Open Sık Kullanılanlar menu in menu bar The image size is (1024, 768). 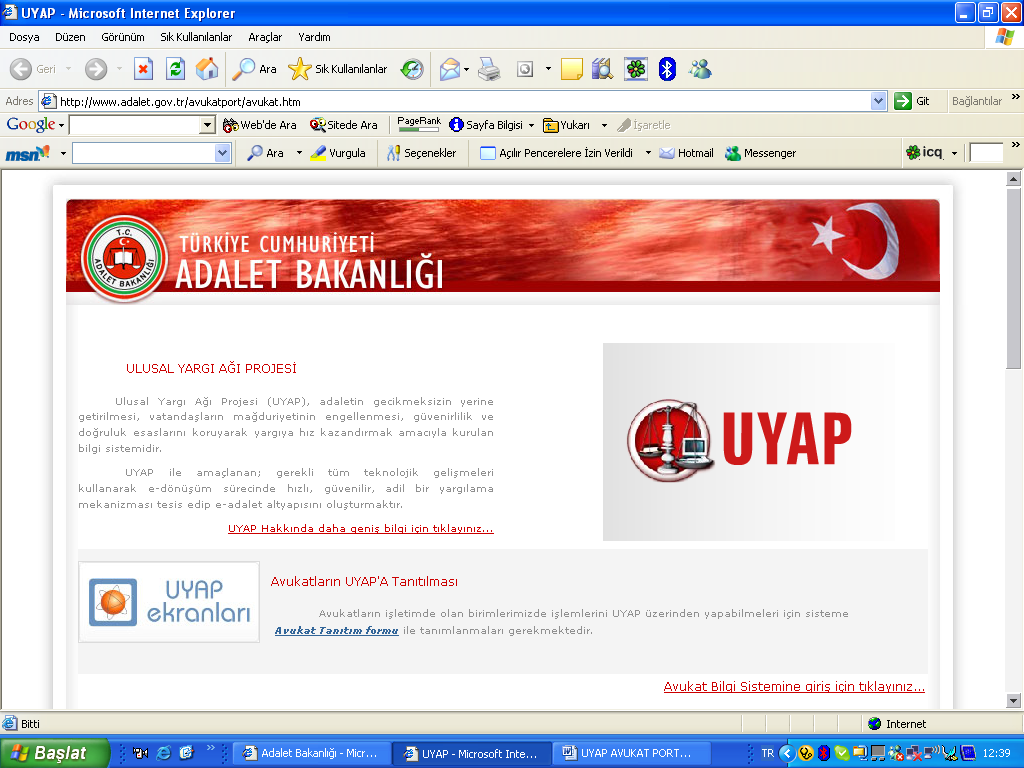[196, 37]
